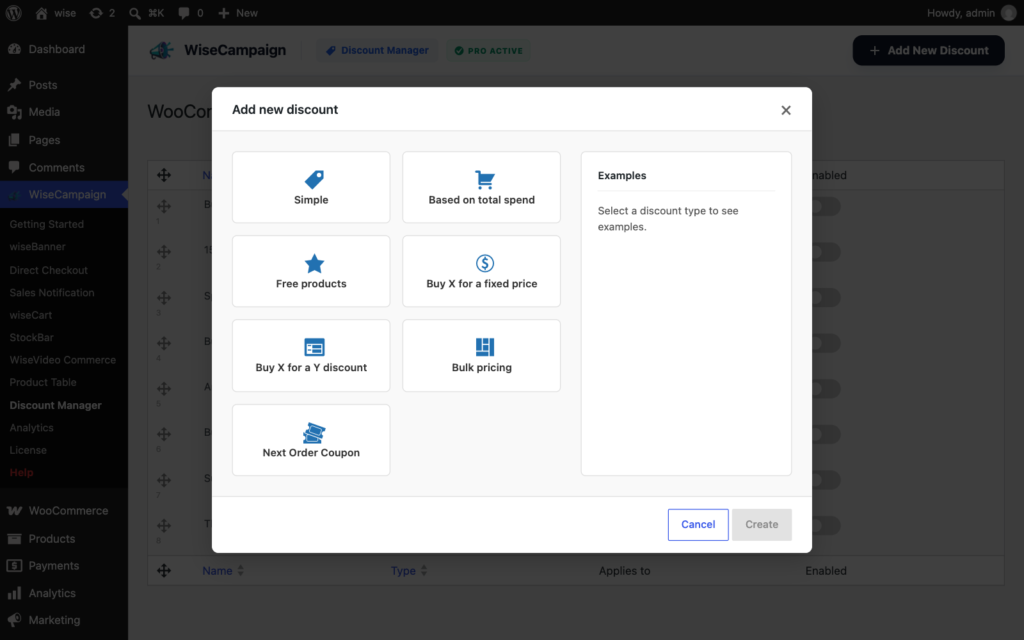Click the Cancel button
Screen dimensions: 1024x640
(698, 524)
